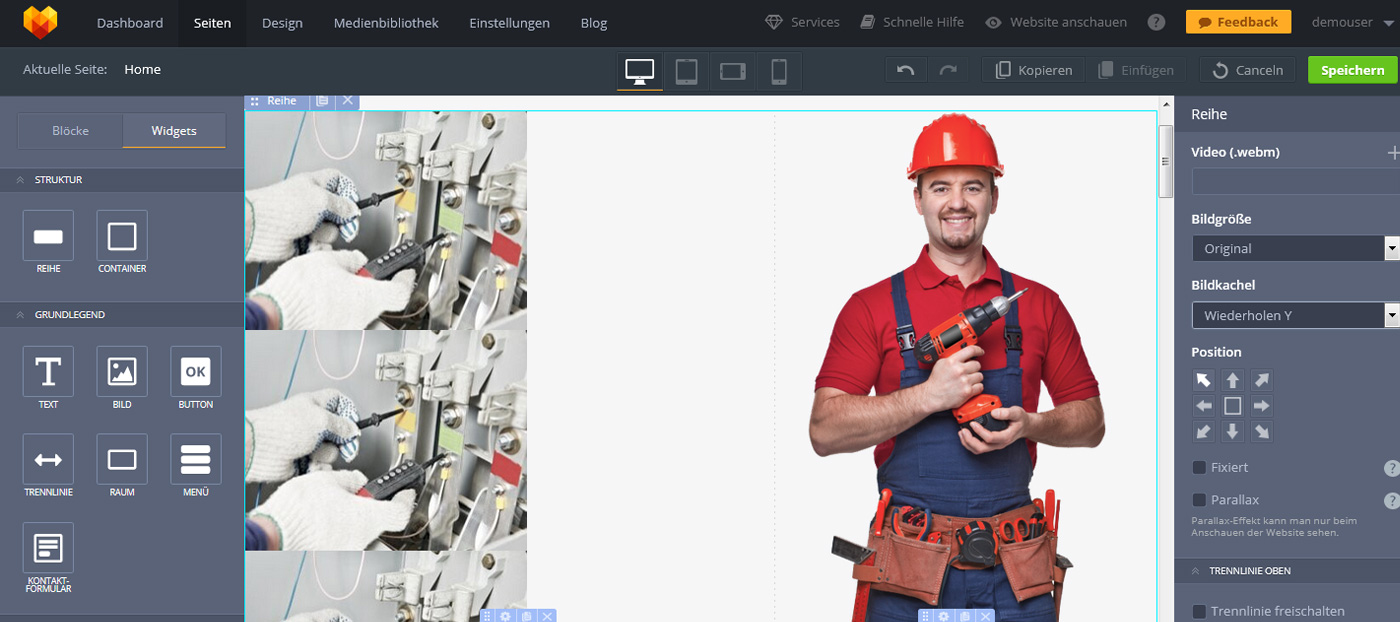This screenshot has height=622, width=1400.
Task: Enable the Fixiert checkbox
Action: click(x=1199, y=467)
